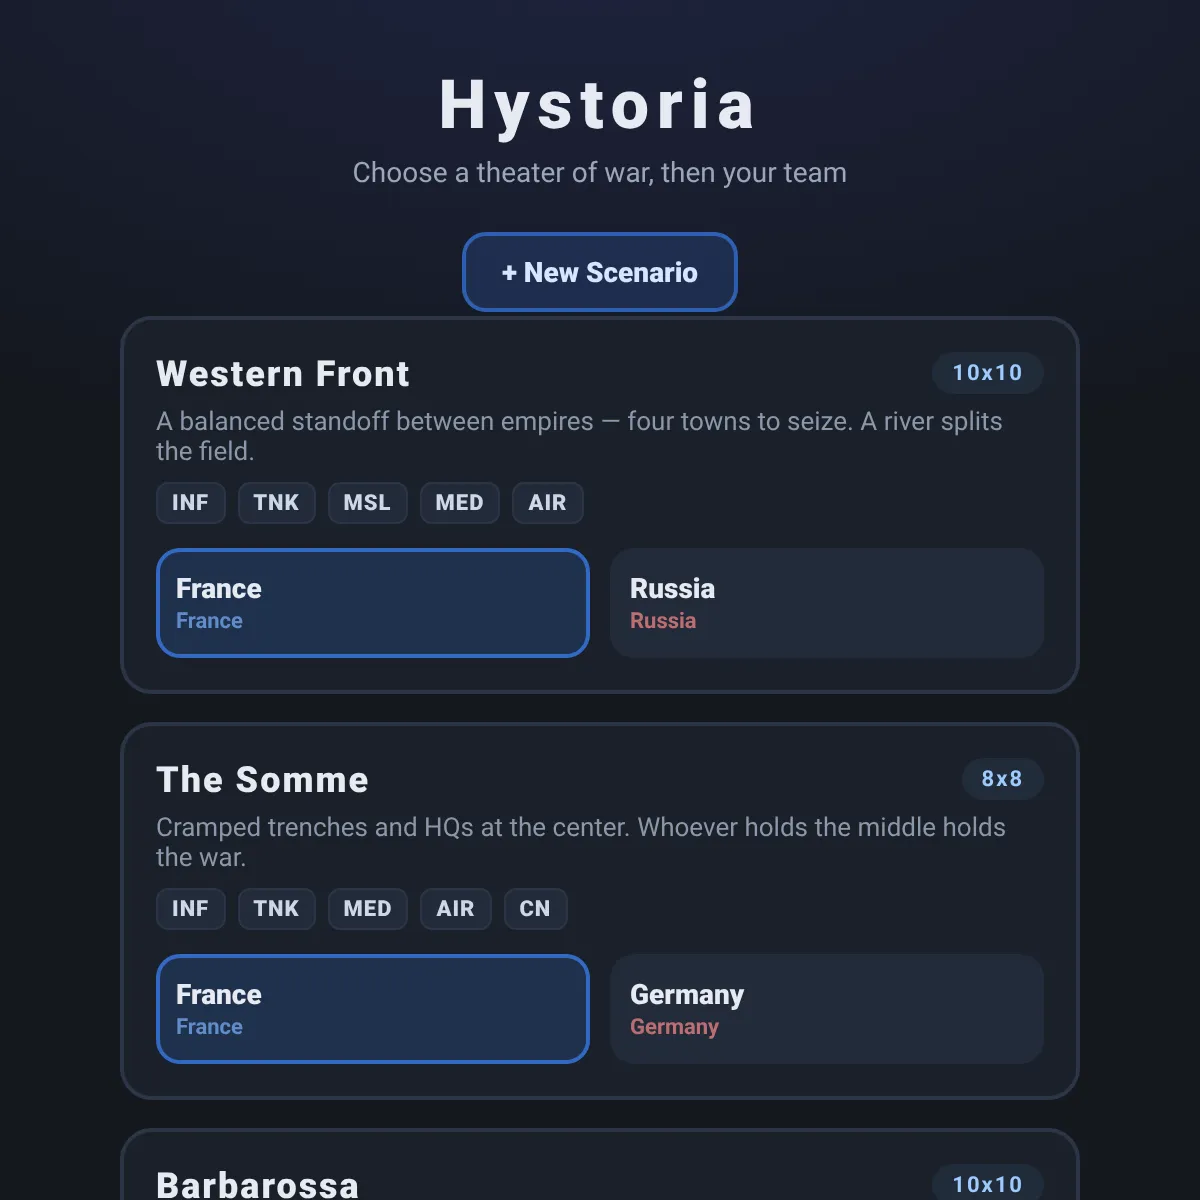The image size is (1200, 1200).
Task: Open the Barbarossa scenario card
Action: pos(600,1165)
